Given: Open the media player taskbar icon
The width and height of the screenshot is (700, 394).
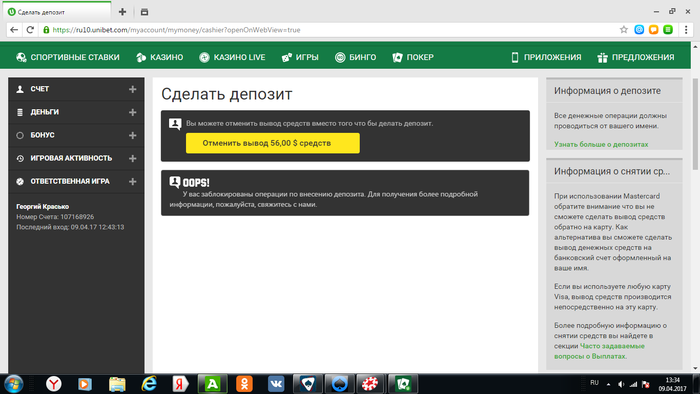Looking at the screenshot, I should pyautogui.click(x=85, y=384).
